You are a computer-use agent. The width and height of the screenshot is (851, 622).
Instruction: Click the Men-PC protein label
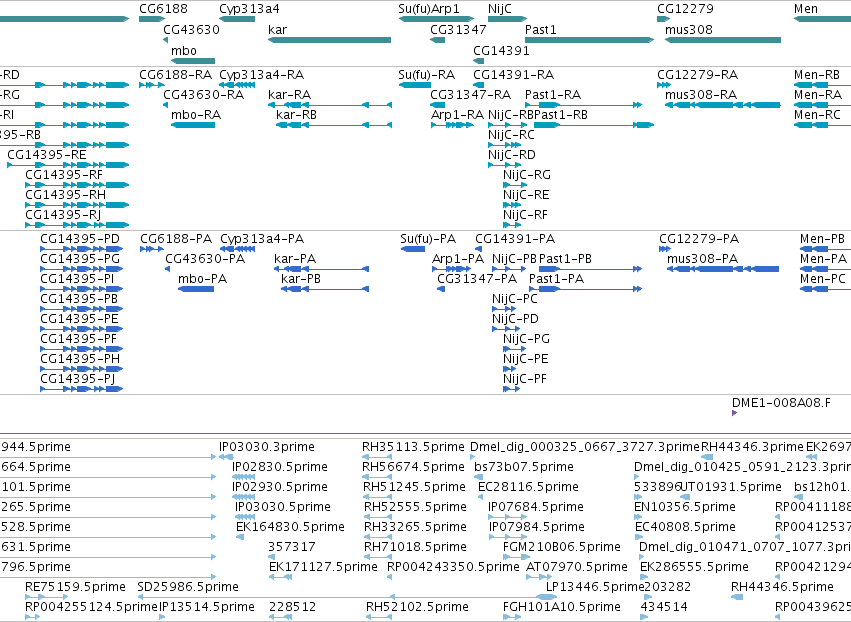coord(823,278)
